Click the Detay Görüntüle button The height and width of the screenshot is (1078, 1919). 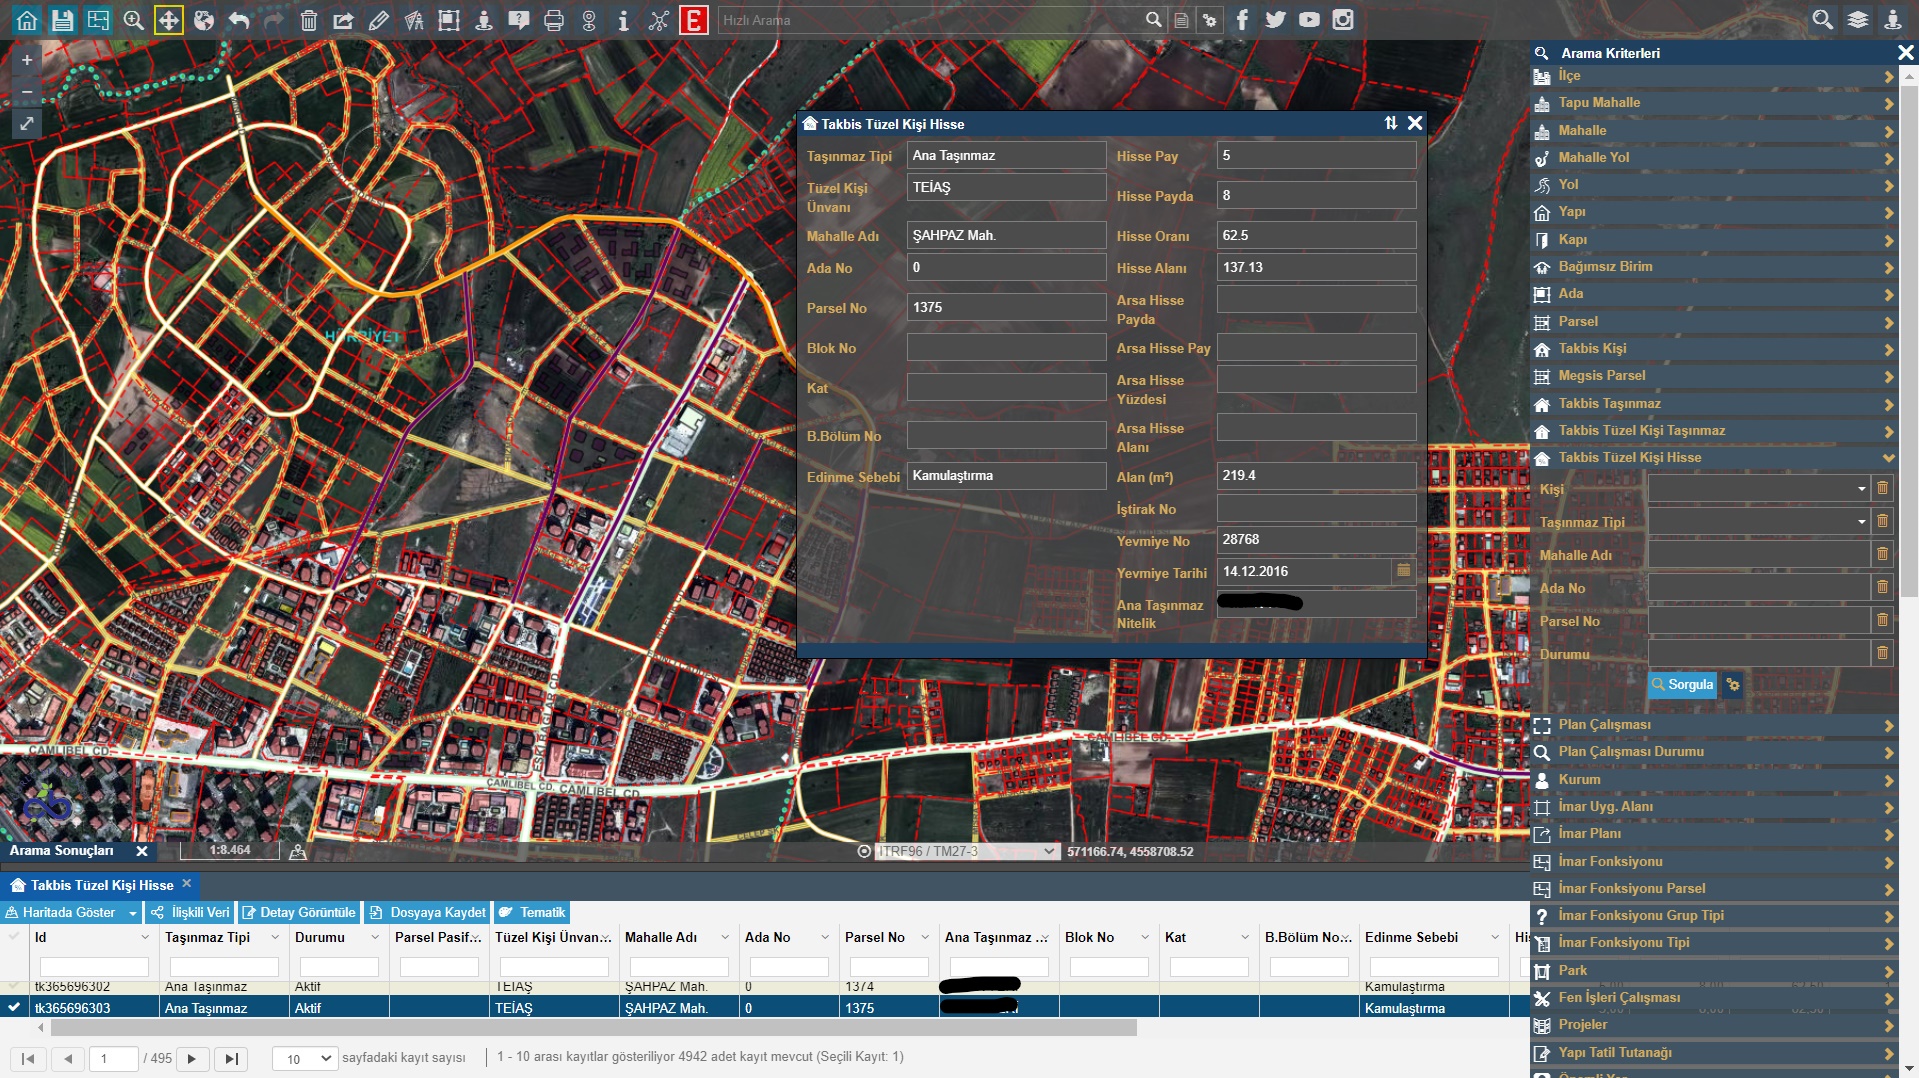(x=298, y=913)
